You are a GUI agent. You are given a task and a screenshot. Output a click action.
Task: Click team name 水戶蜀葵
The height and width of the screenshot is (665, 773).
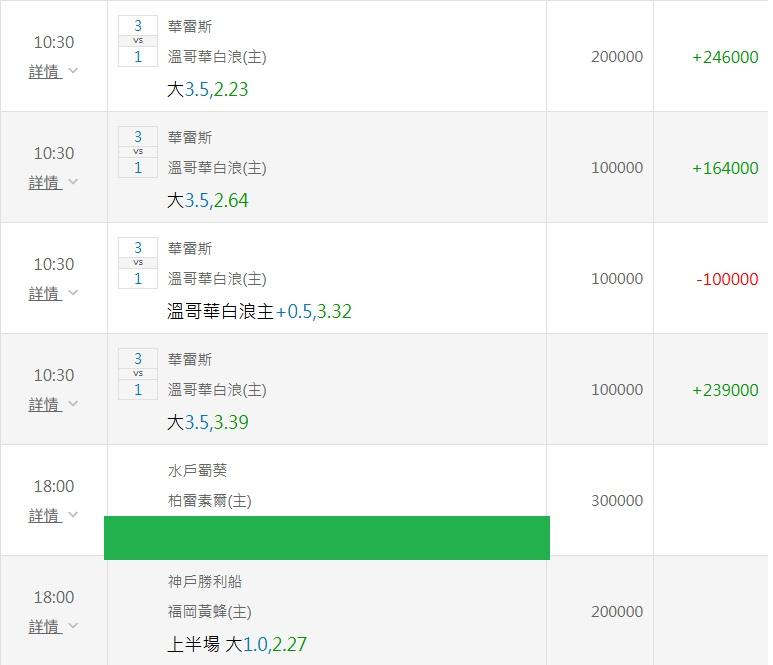click(198, 471)
